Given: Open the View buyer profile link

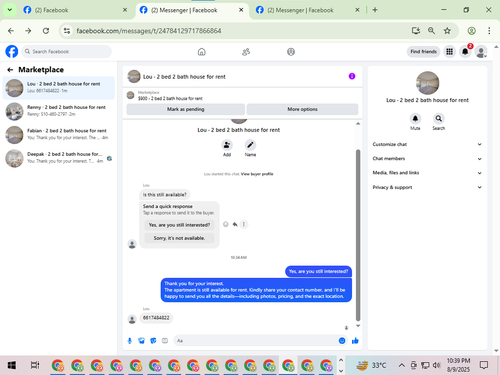Looking at the screenshot, I should pyautogui.click(x=257, y=174).
